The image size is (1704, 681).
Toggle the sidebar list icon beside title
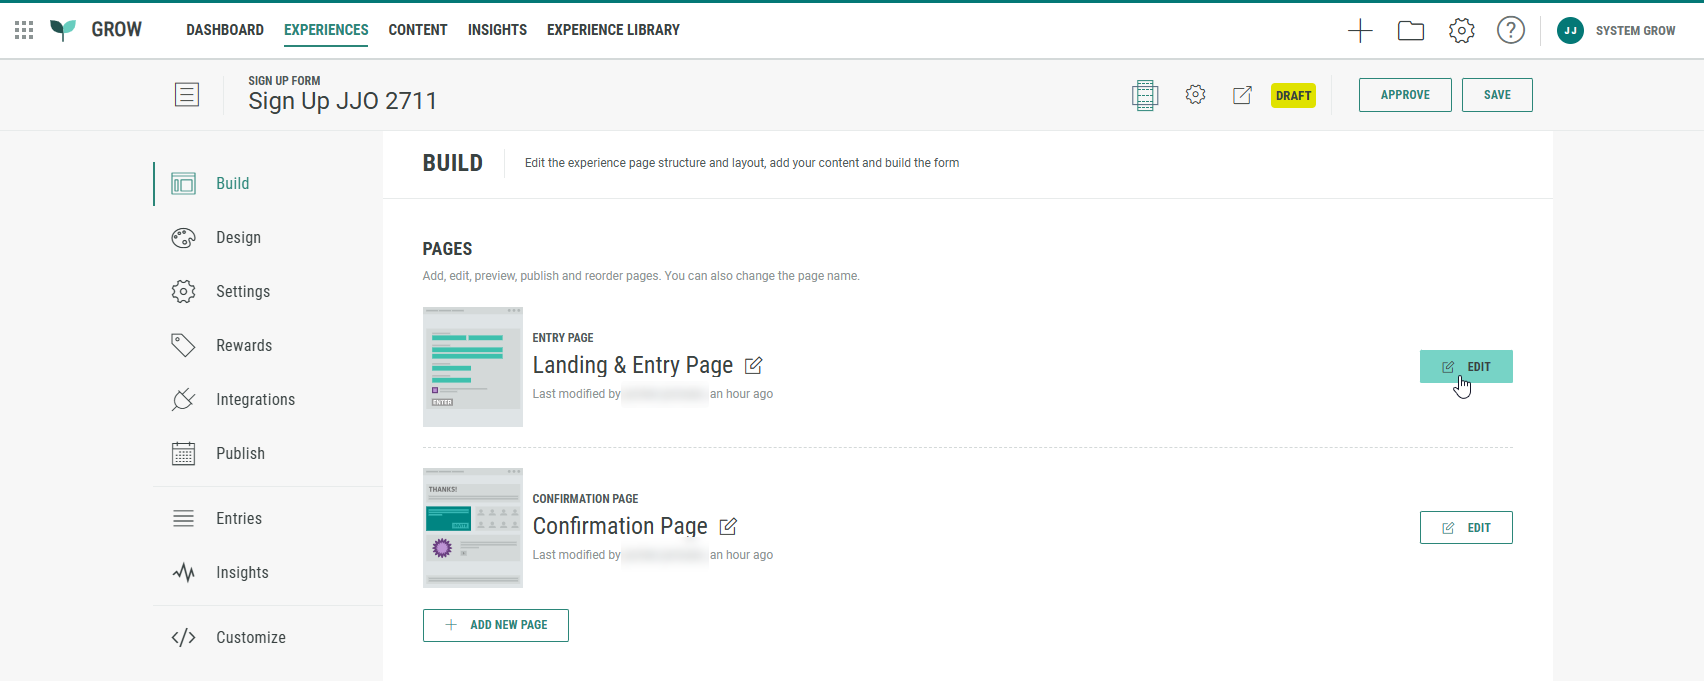[x=187, y=95]
